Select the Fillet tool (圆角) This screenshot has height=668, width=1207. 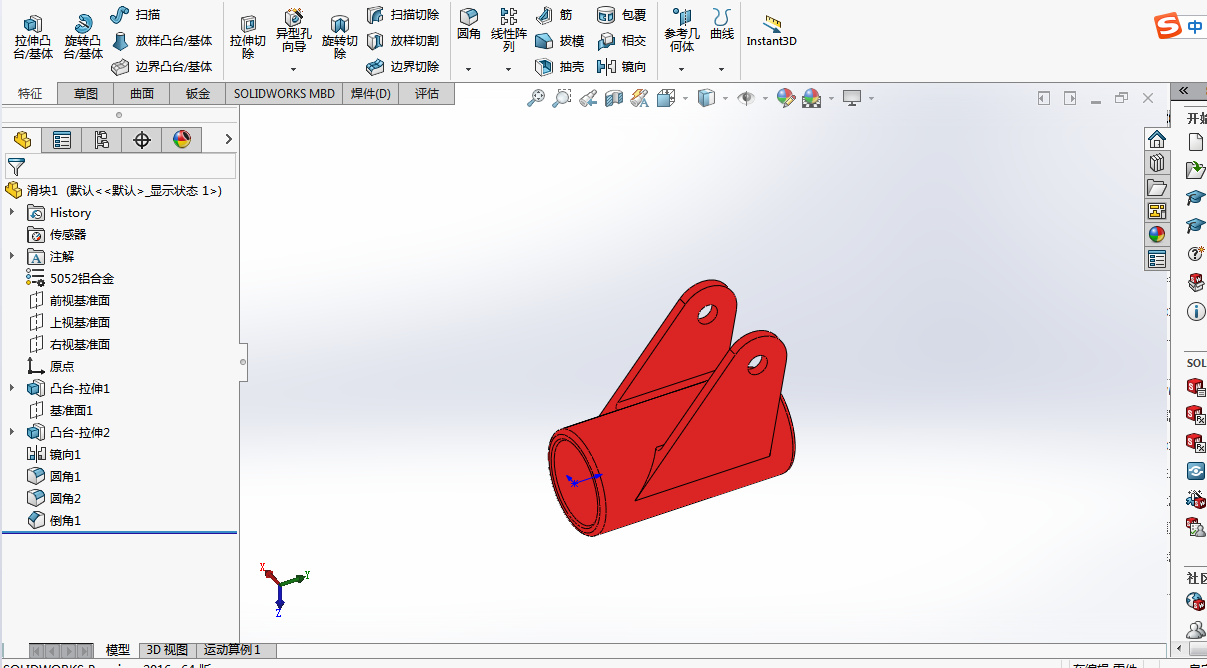coord(468,24)
